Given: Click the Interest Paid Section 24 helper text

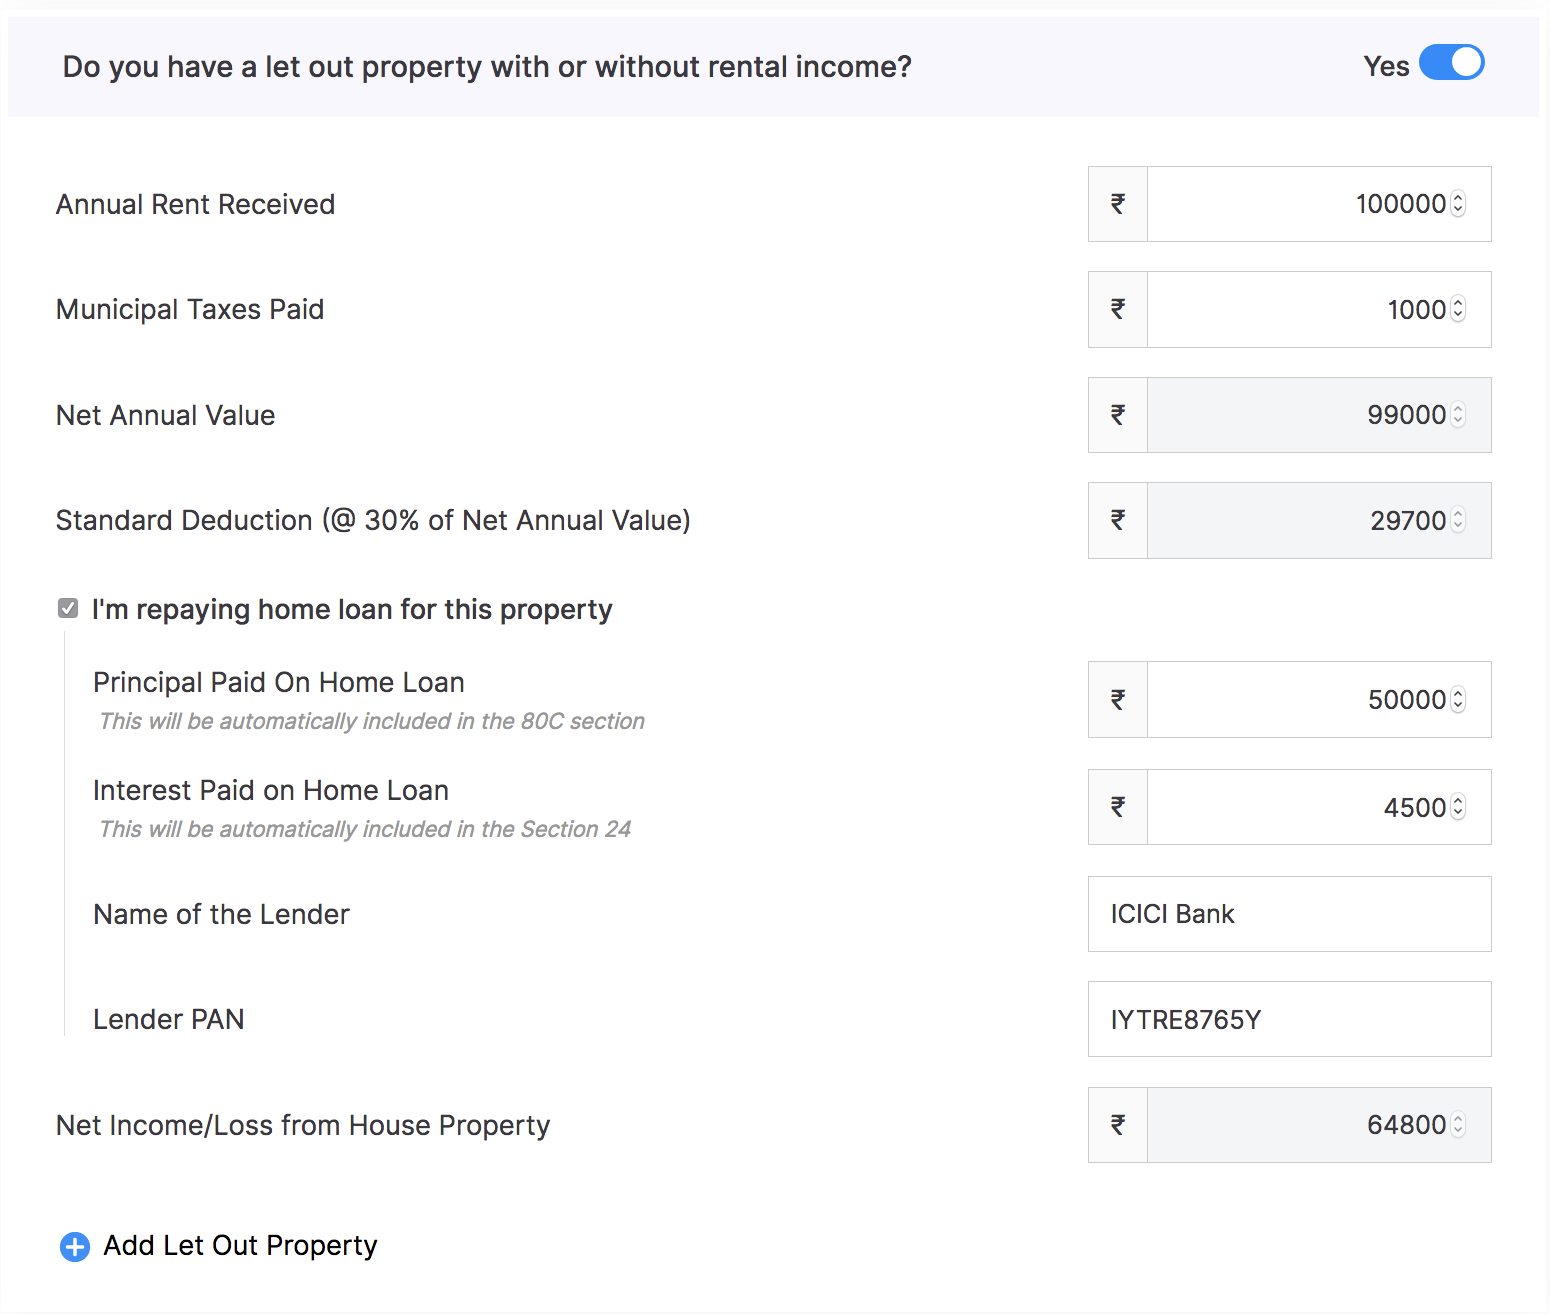Looking at the screenshot, I should (x=364, y=828).
